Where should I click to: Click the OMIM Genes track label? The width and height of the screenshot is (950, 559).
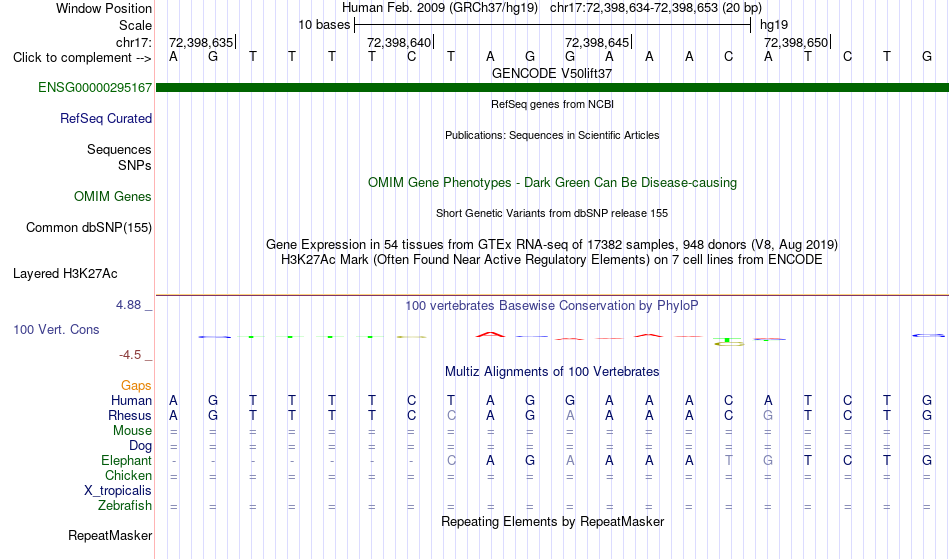tap(112, 196)
